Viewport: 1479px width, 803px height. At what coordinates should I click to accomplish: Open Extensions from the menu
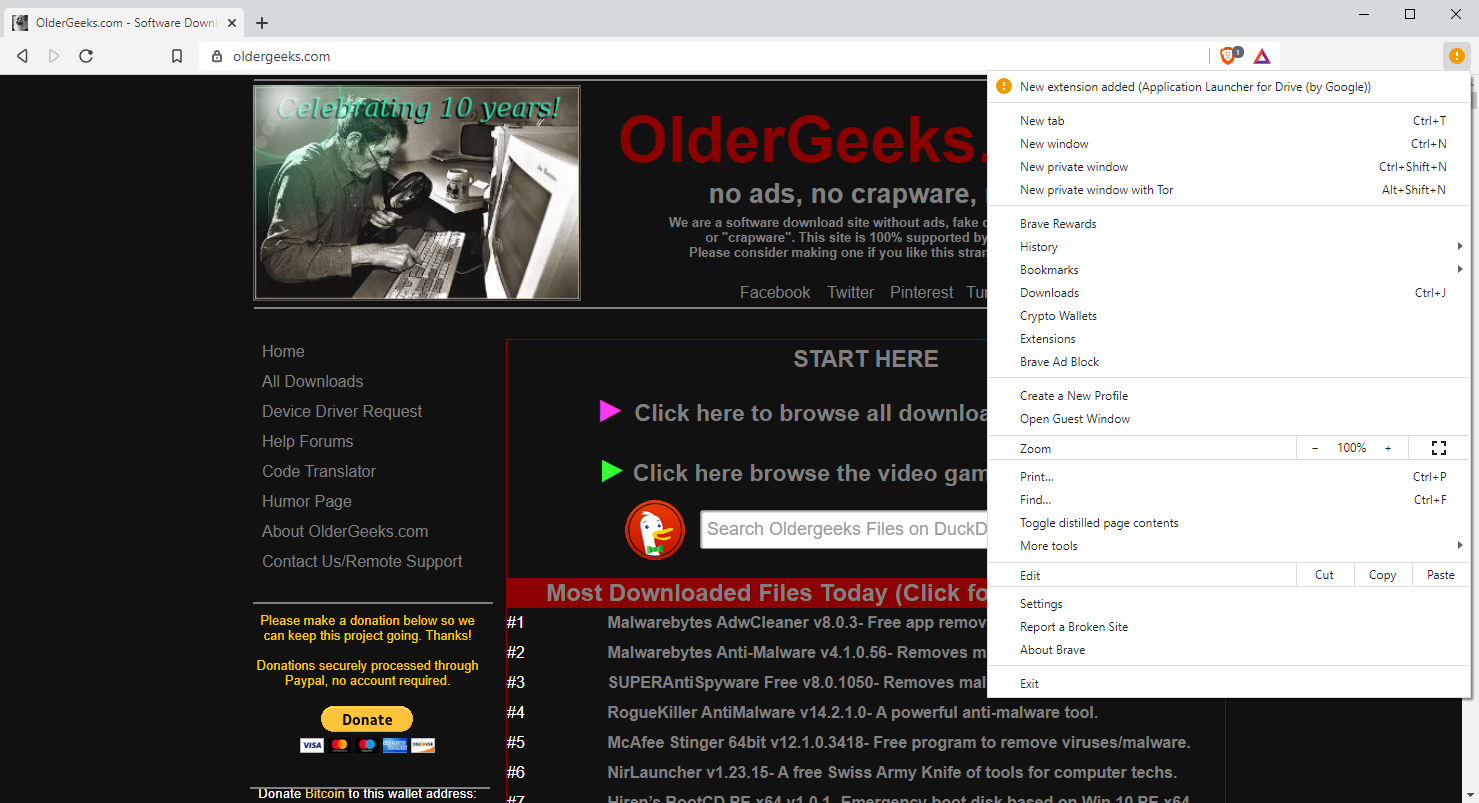coord(1229,339)
